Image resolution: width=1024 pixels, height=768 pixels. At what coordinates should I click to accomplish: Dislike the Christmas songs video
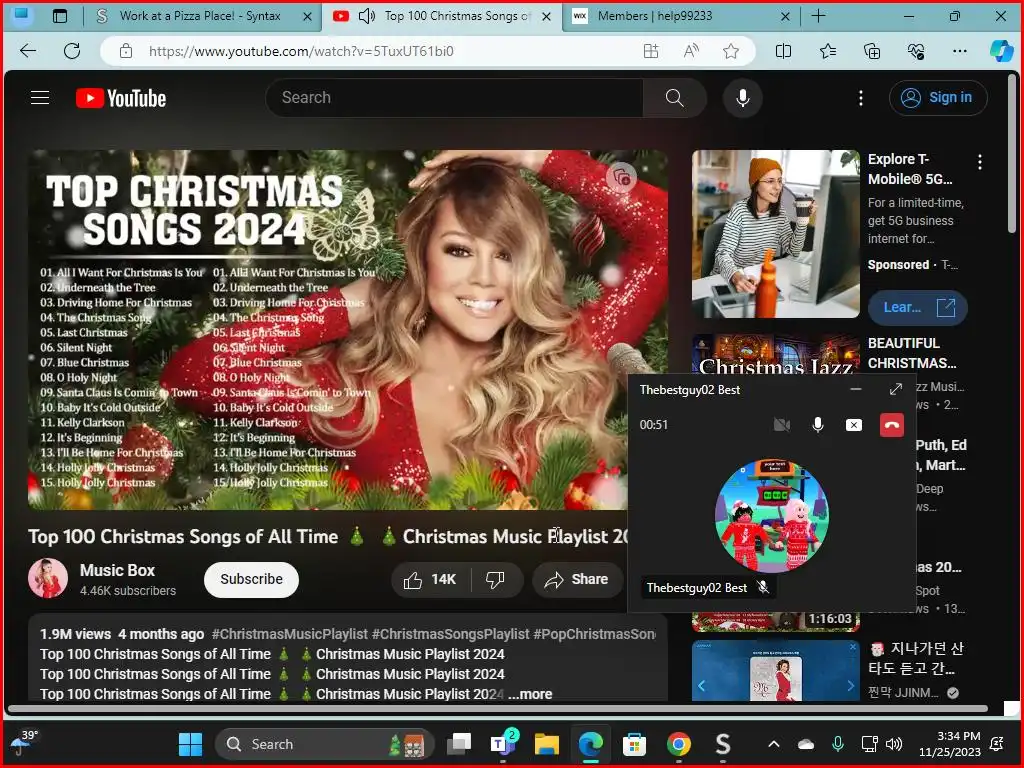click(496, 579)
